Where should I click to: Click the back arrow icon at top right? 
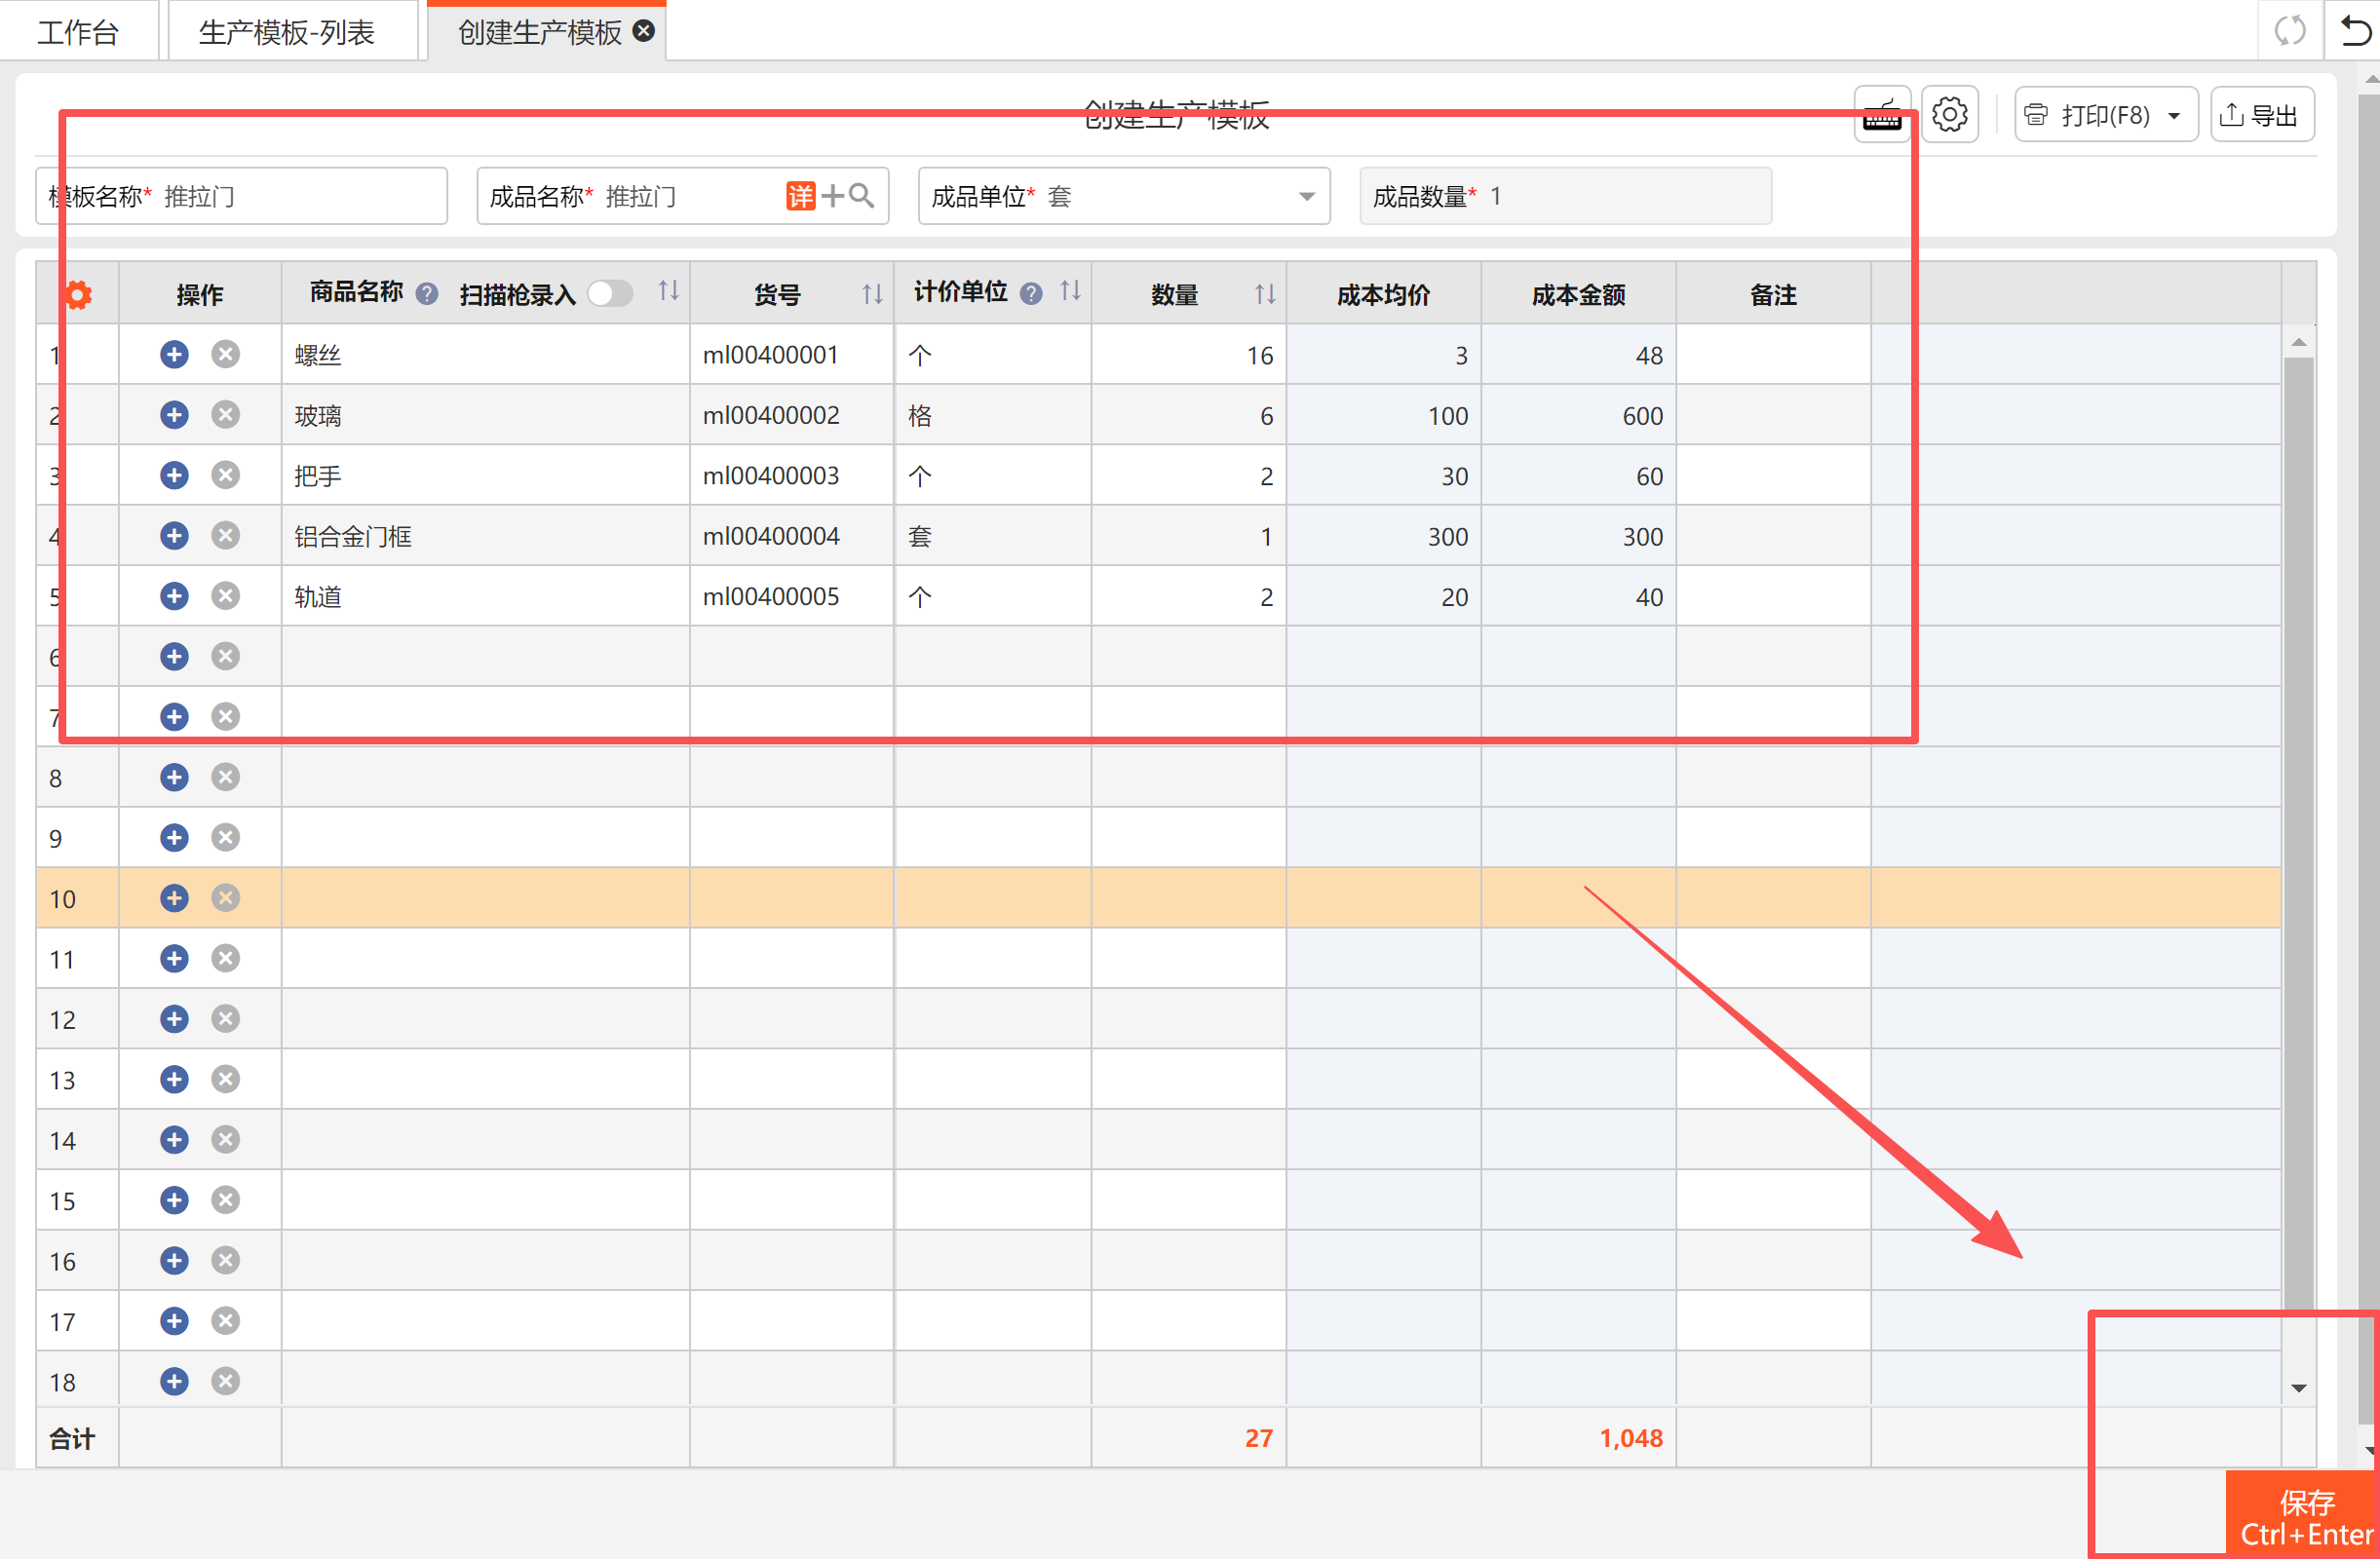coord(2355,31)
